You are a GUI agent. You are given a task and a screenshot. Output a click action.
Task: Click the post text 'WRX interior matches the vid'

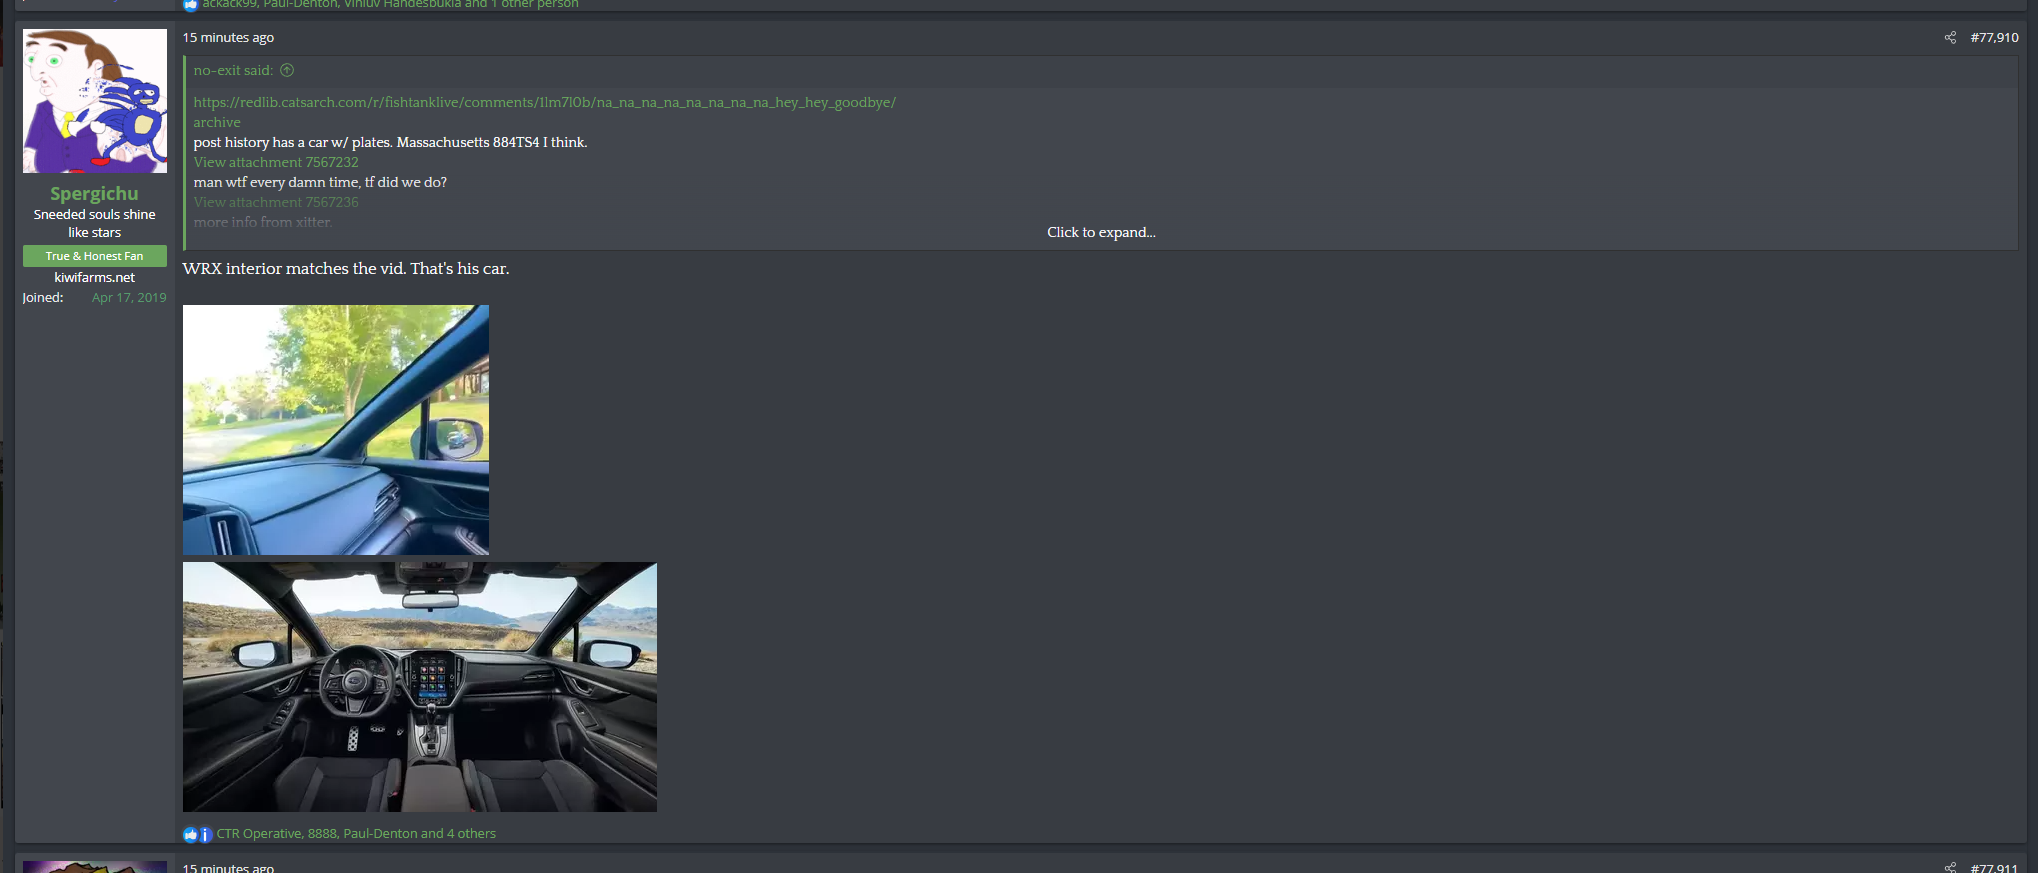coord(294,269)
